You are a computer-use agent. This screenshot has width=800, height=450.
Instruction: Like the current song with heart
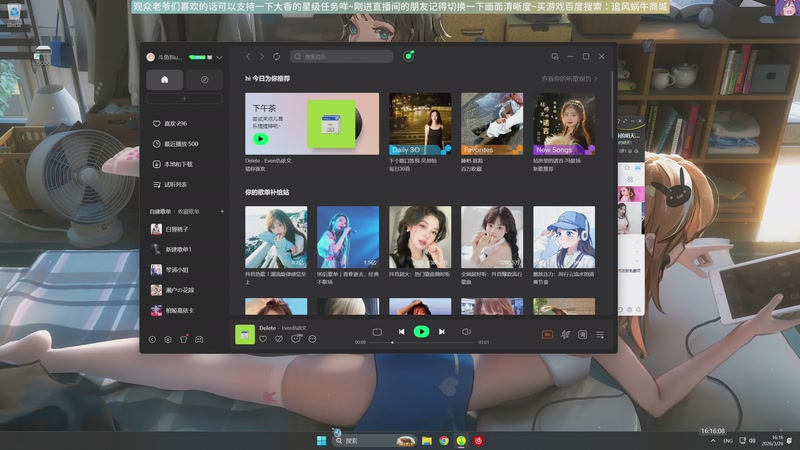click(x=263, y=339)
